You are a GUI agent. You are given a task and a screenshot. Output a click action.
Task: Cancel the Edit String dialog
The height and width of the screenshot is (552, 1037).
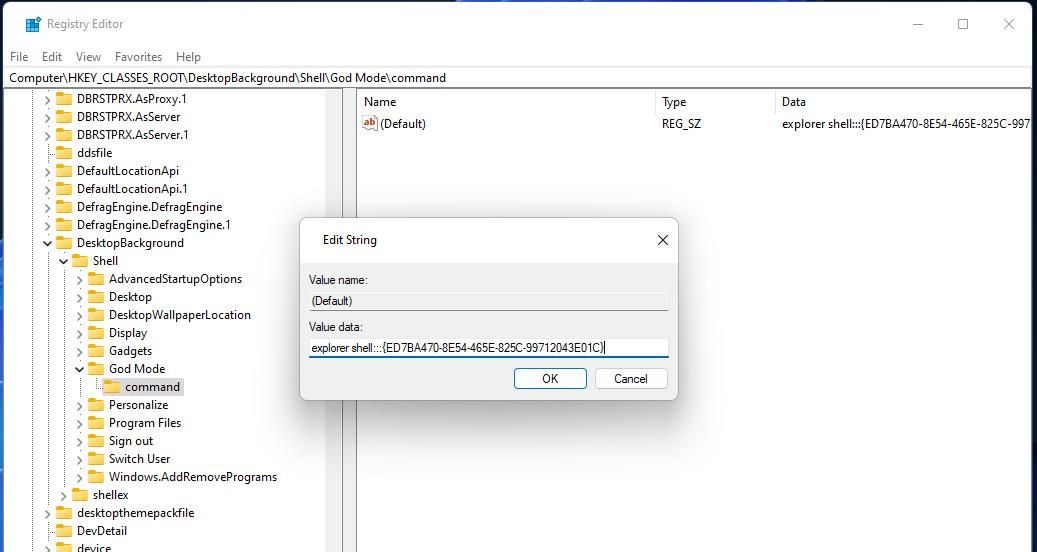point(631,379)
